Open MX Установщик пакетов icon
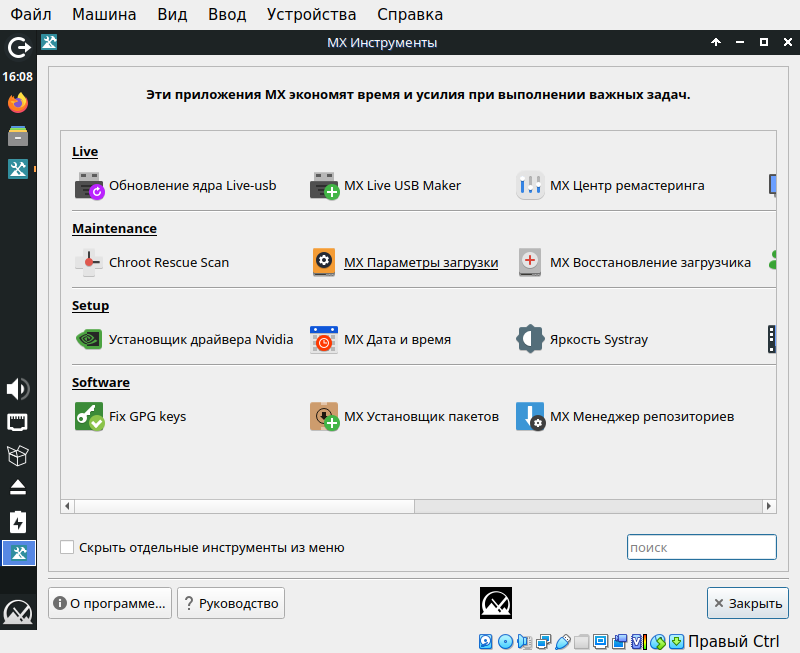Screen dimensions: 800x653 (x=324, y=417)
